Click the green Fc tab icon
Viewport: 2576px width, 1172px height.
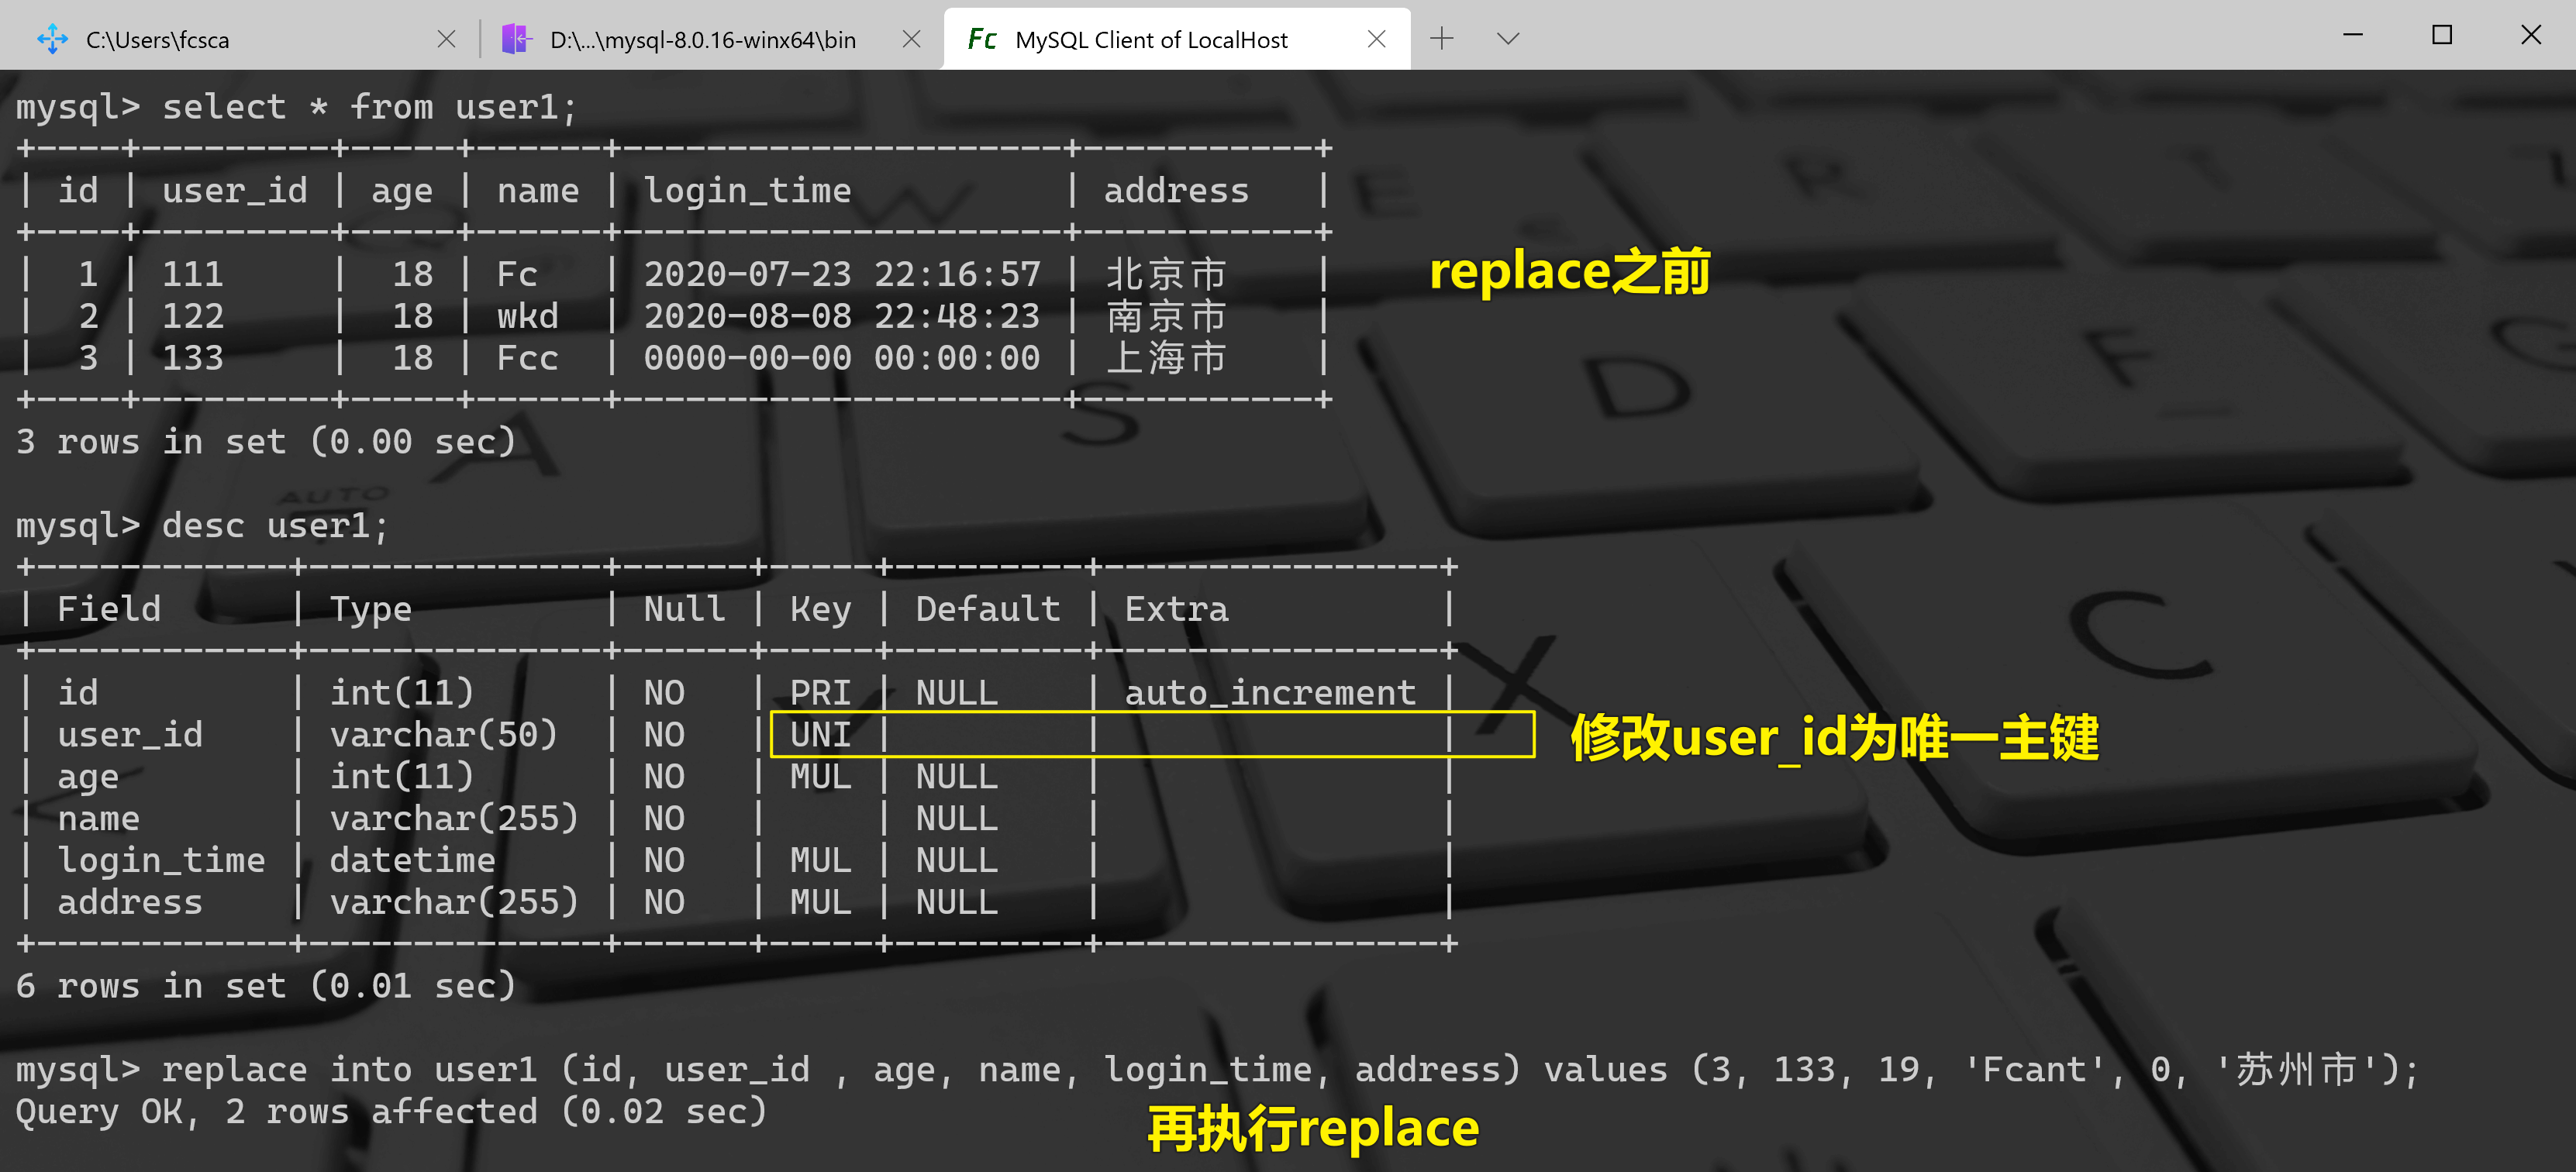tap(981, 40)
